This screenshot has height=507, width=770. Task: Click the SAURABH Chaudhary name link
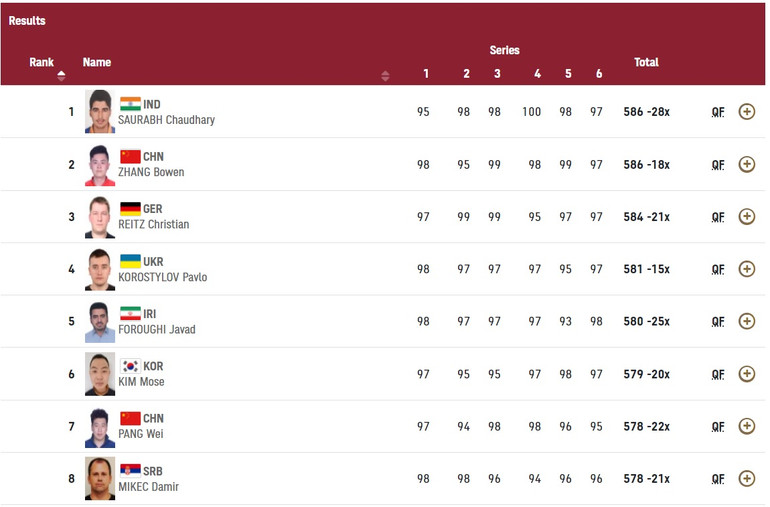[x=166, y=120]
